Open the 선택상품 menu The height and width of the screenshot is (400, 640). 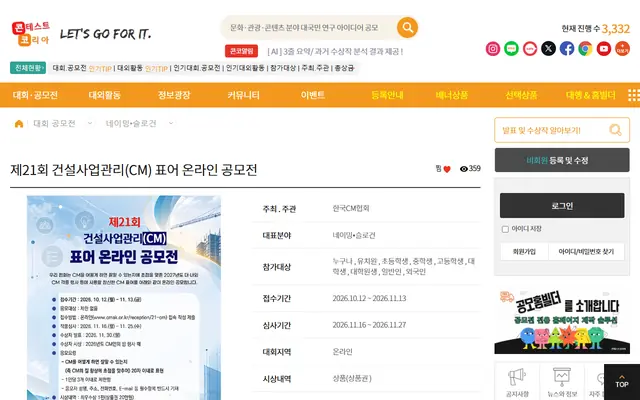tap(521, 95)
